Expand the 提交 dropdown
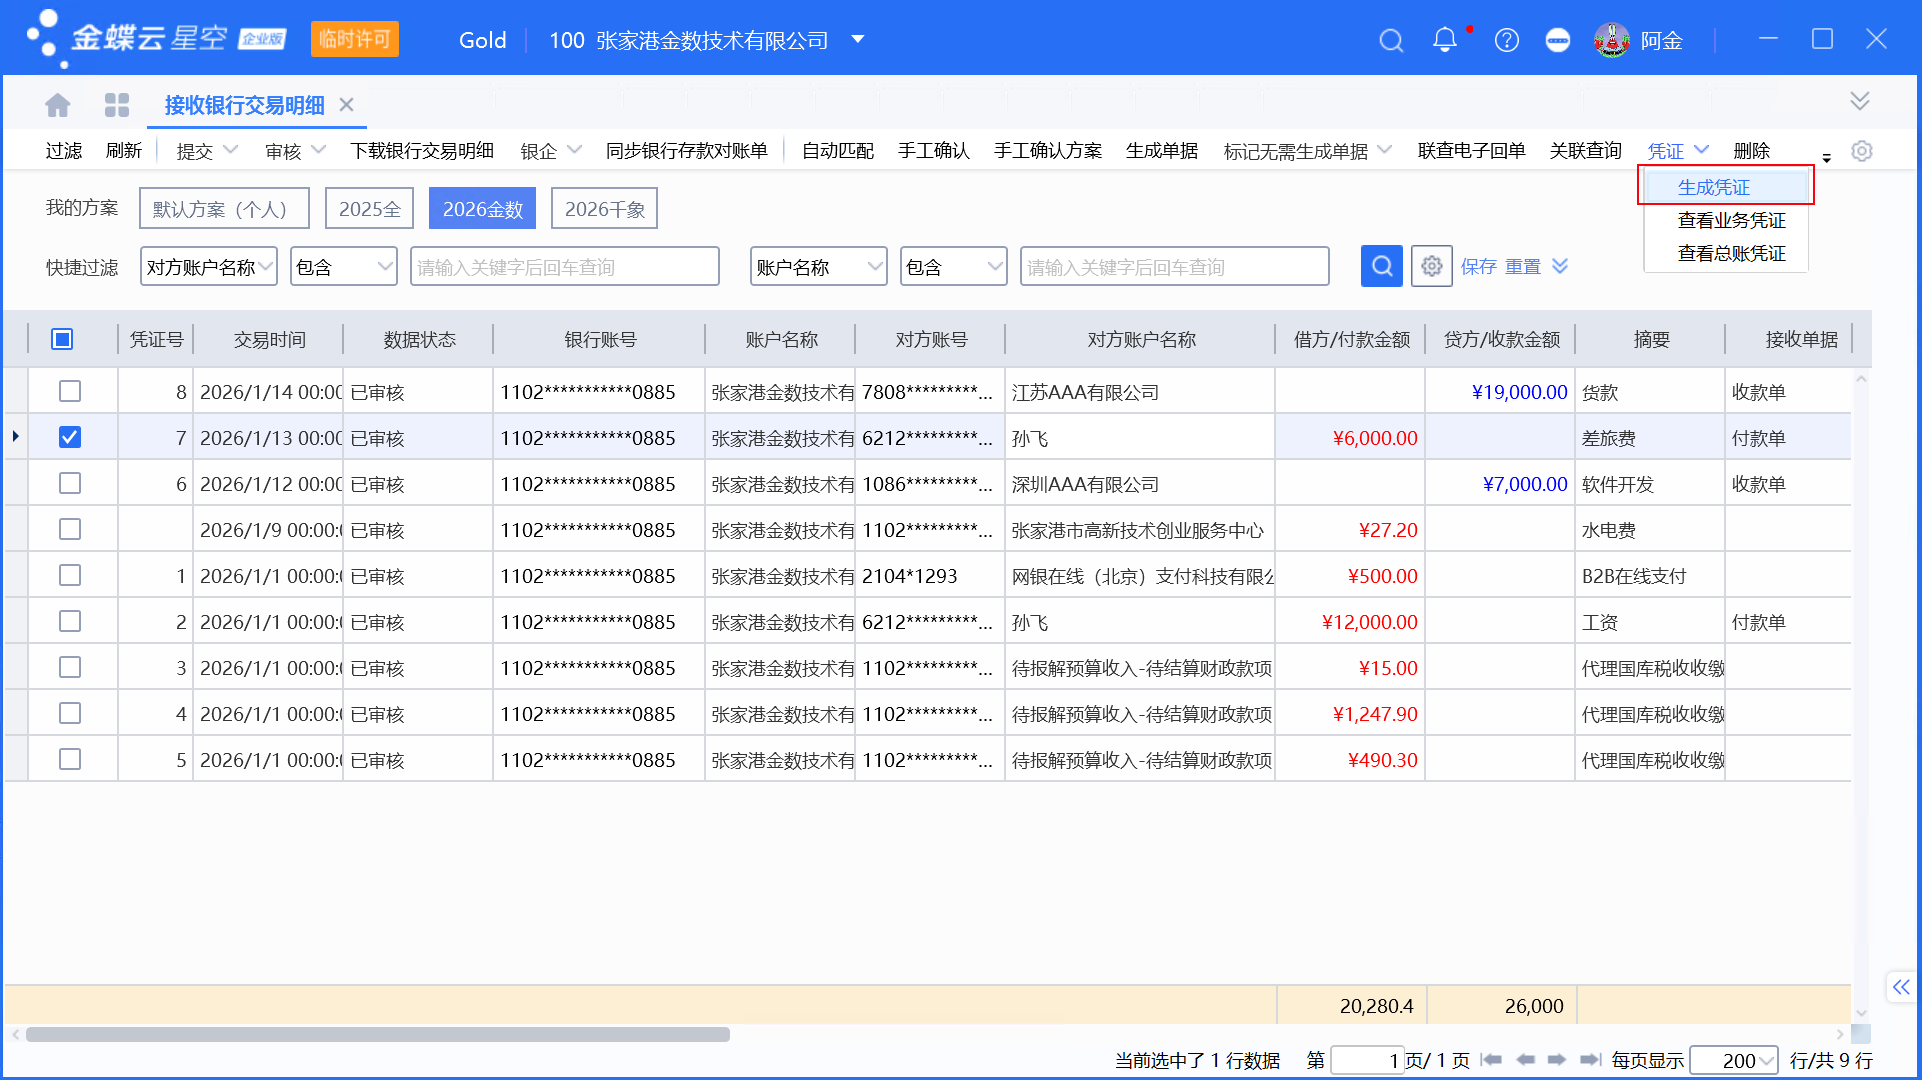The height and width of the screenshot is (1080, 1922). [x=231, y=150]
